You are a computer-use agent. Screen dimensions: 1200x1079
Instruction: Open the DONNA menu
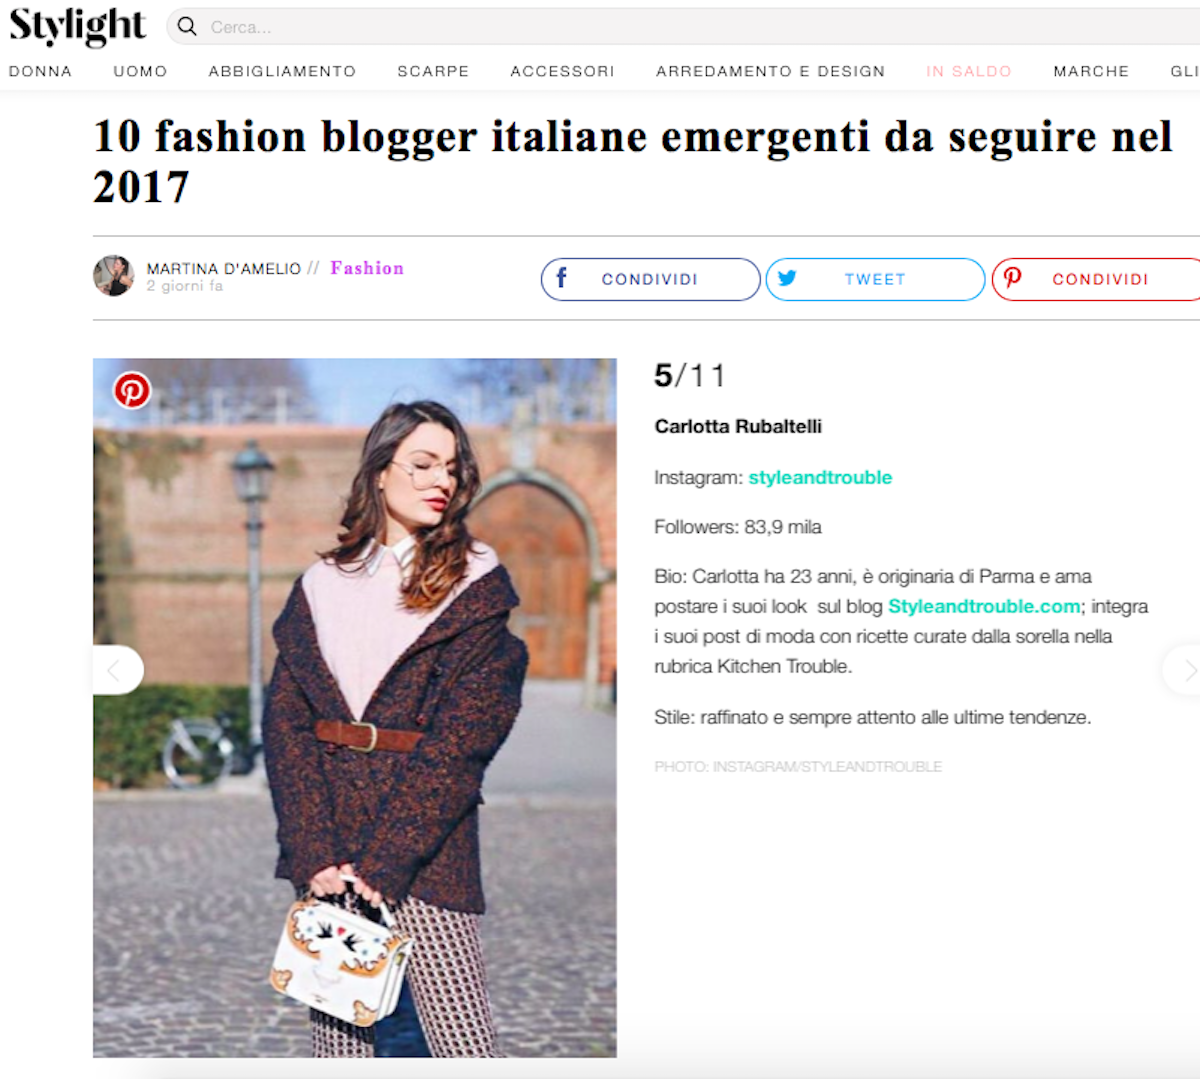[40, 71]
